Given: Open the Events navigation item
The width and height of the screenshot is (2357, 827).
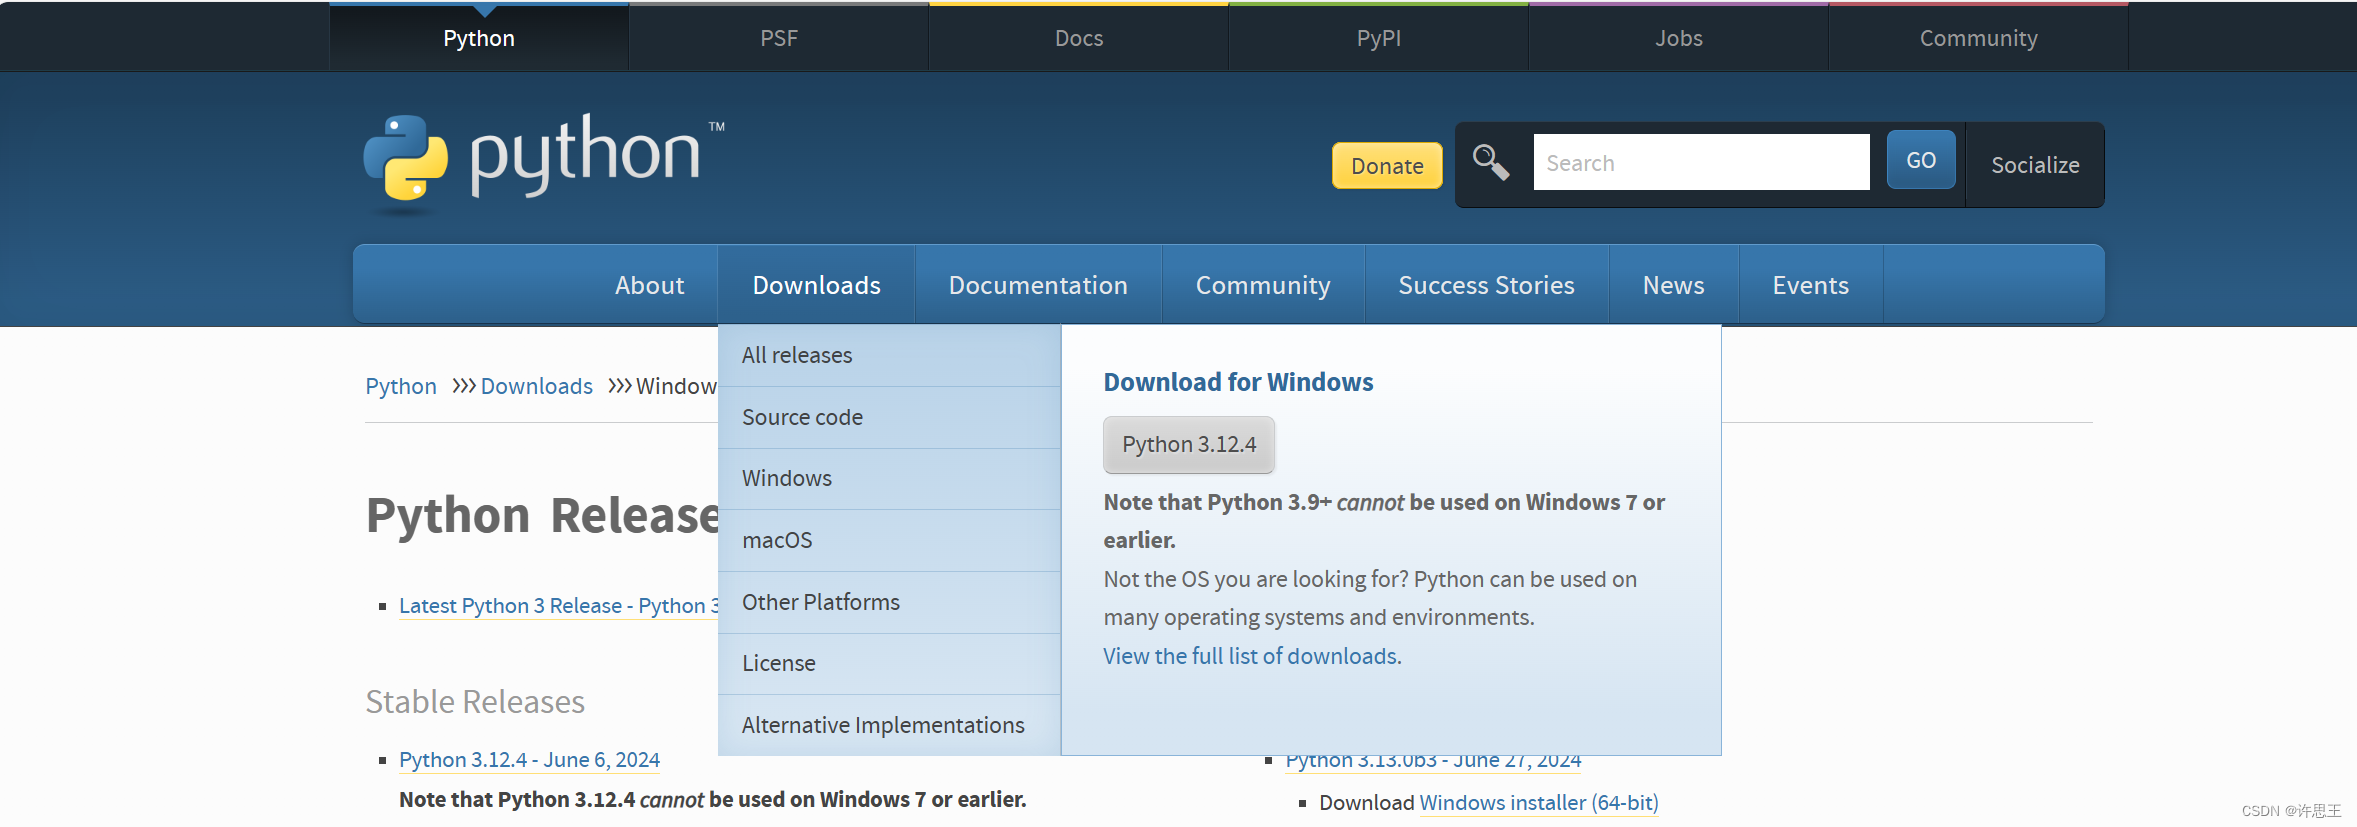Looking at the screenshot, I should [x=1811, y=285].
